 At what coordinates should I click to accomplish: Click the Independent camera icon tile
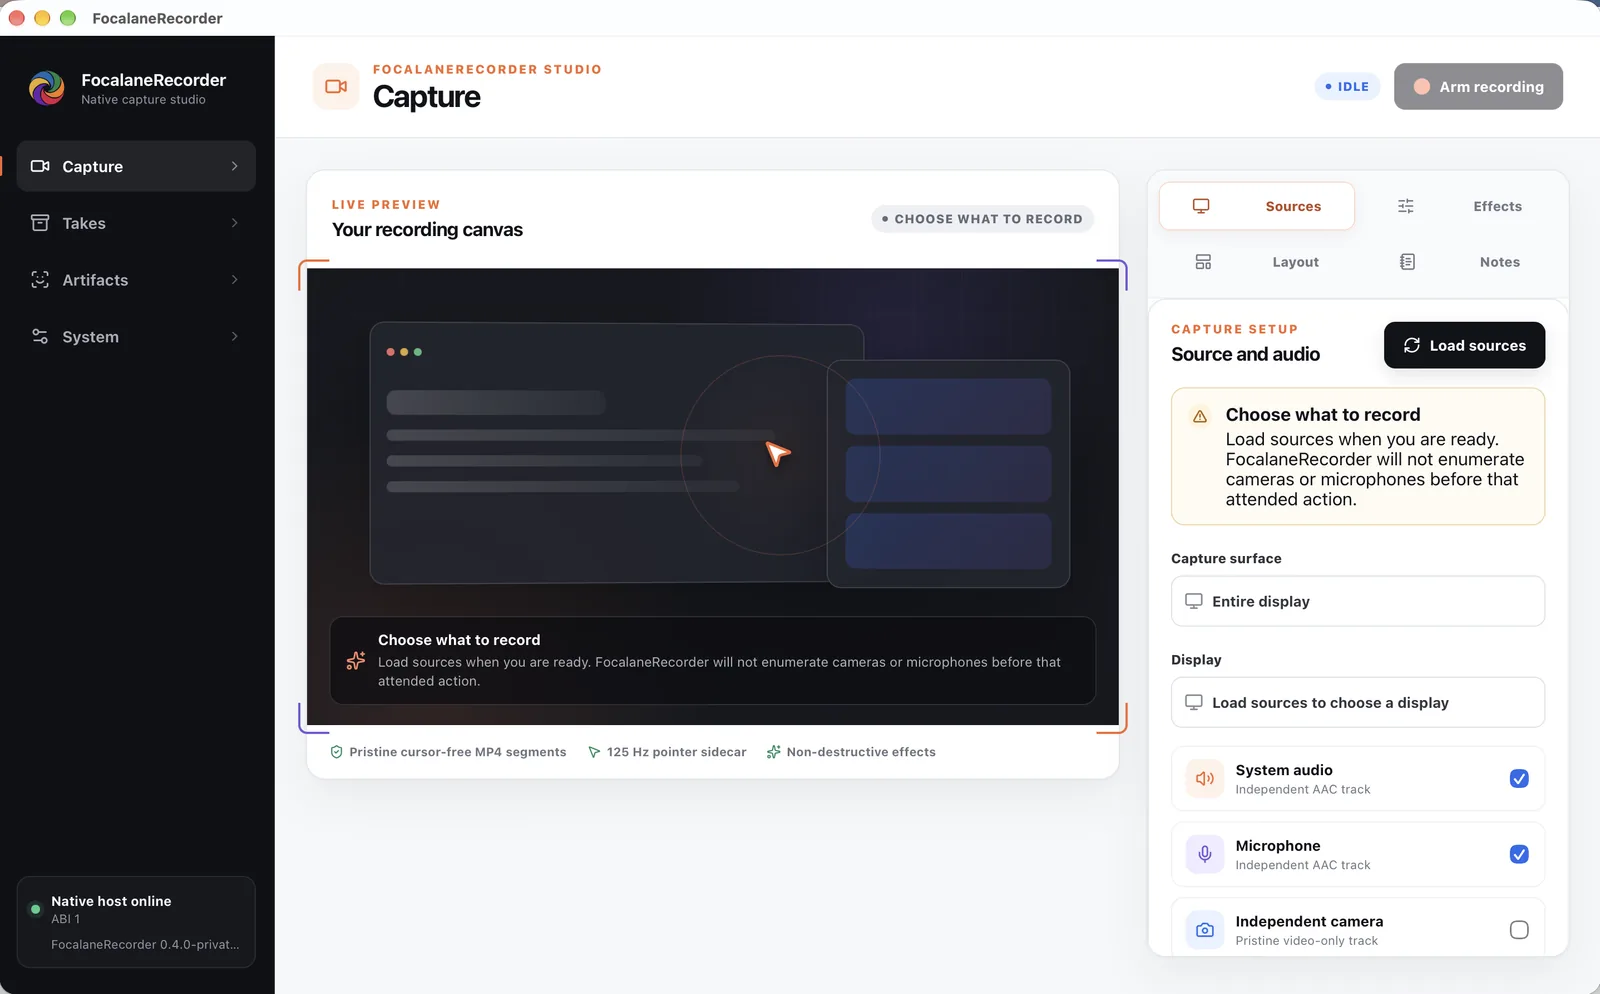pyautogui.click(x=1205, y=930)
